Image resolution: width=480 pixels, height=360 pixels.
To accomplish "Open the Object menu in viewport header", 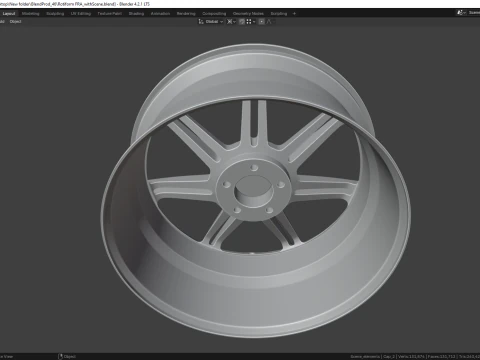I will (15, 22).
